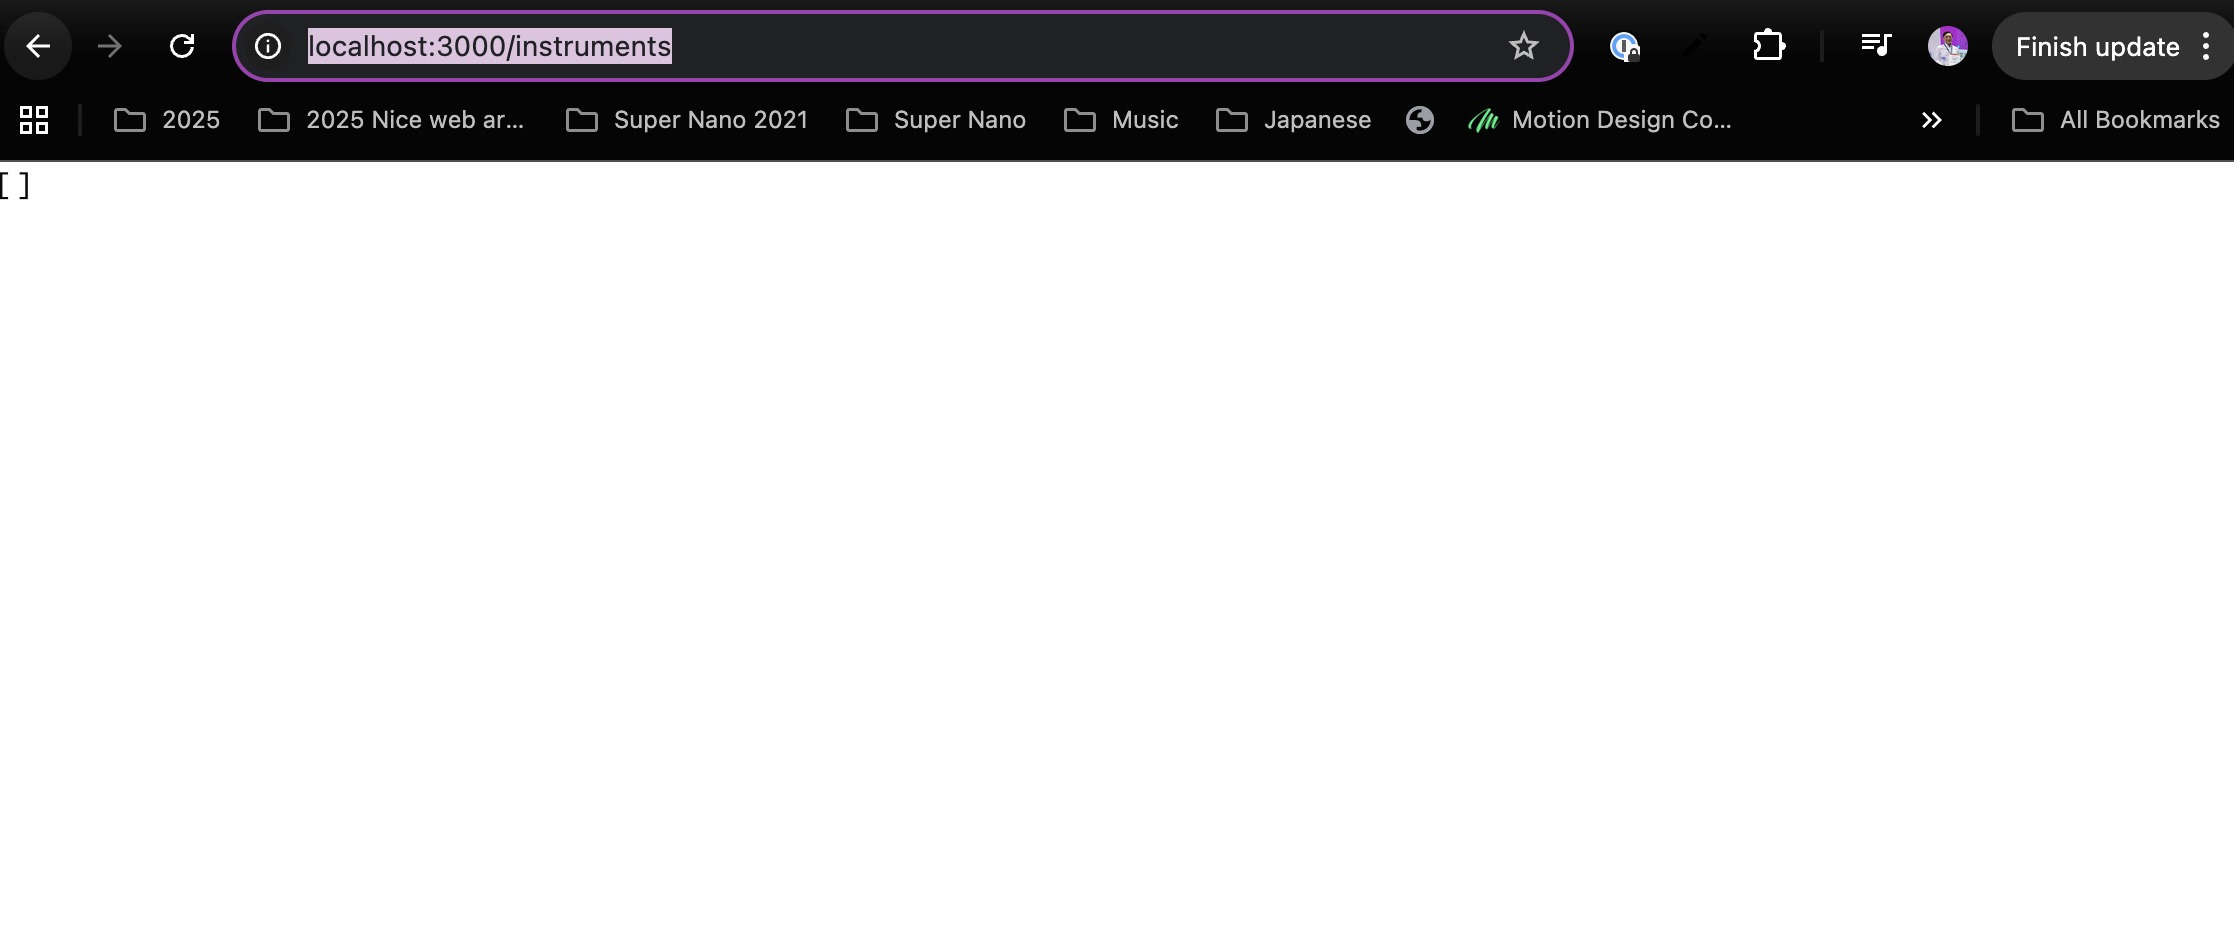Open the Super Nano 2021 folder

coord(687,119)
